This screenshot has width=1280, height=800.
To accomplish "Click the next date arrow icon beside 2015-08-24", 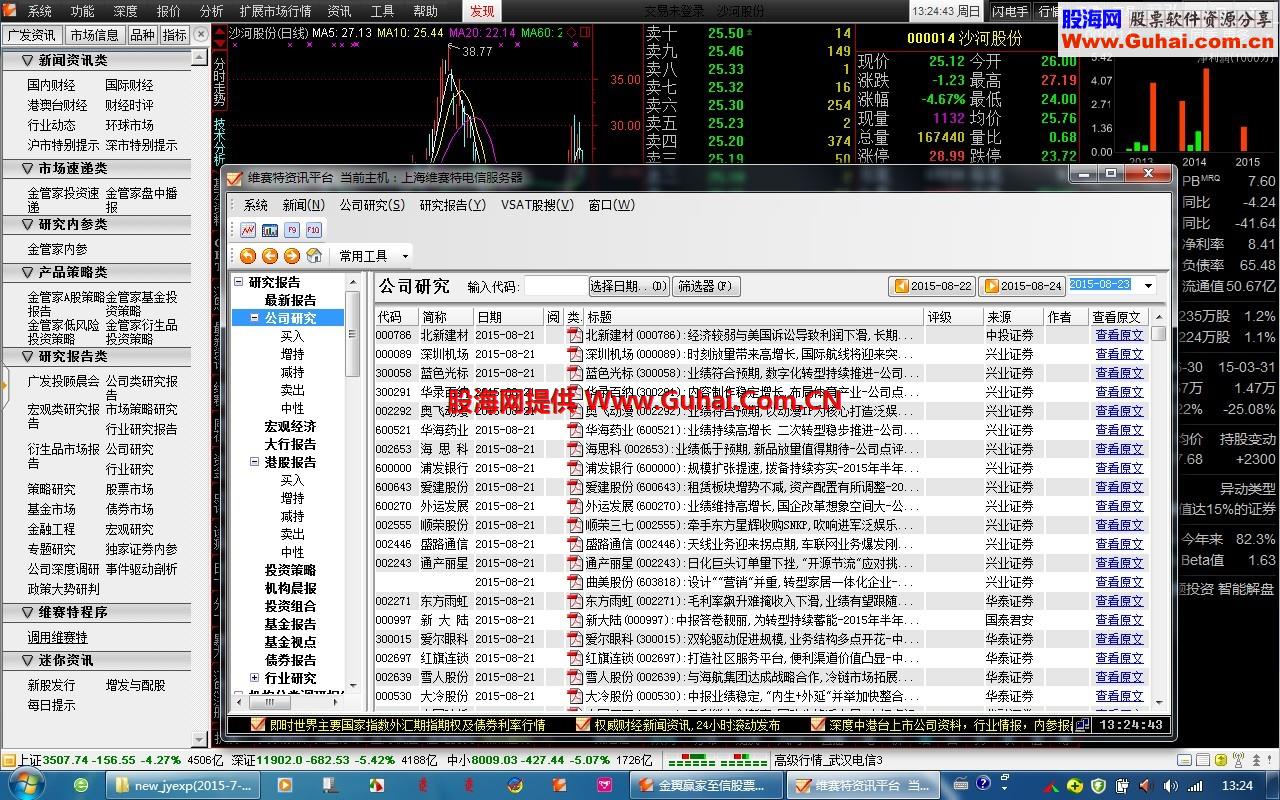I will tap(991, 286).
